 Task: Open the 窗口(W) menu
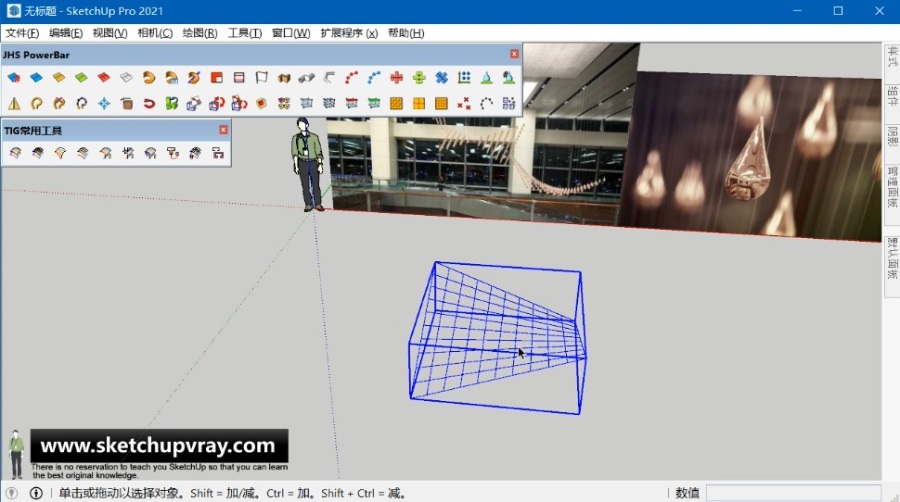(291, 33)
